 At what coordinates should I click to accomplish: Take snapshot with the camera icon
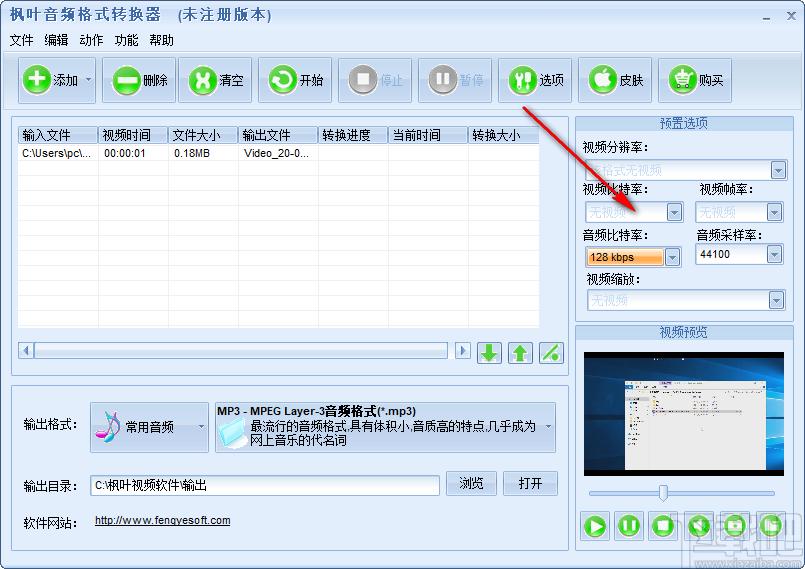pos(735,526)
